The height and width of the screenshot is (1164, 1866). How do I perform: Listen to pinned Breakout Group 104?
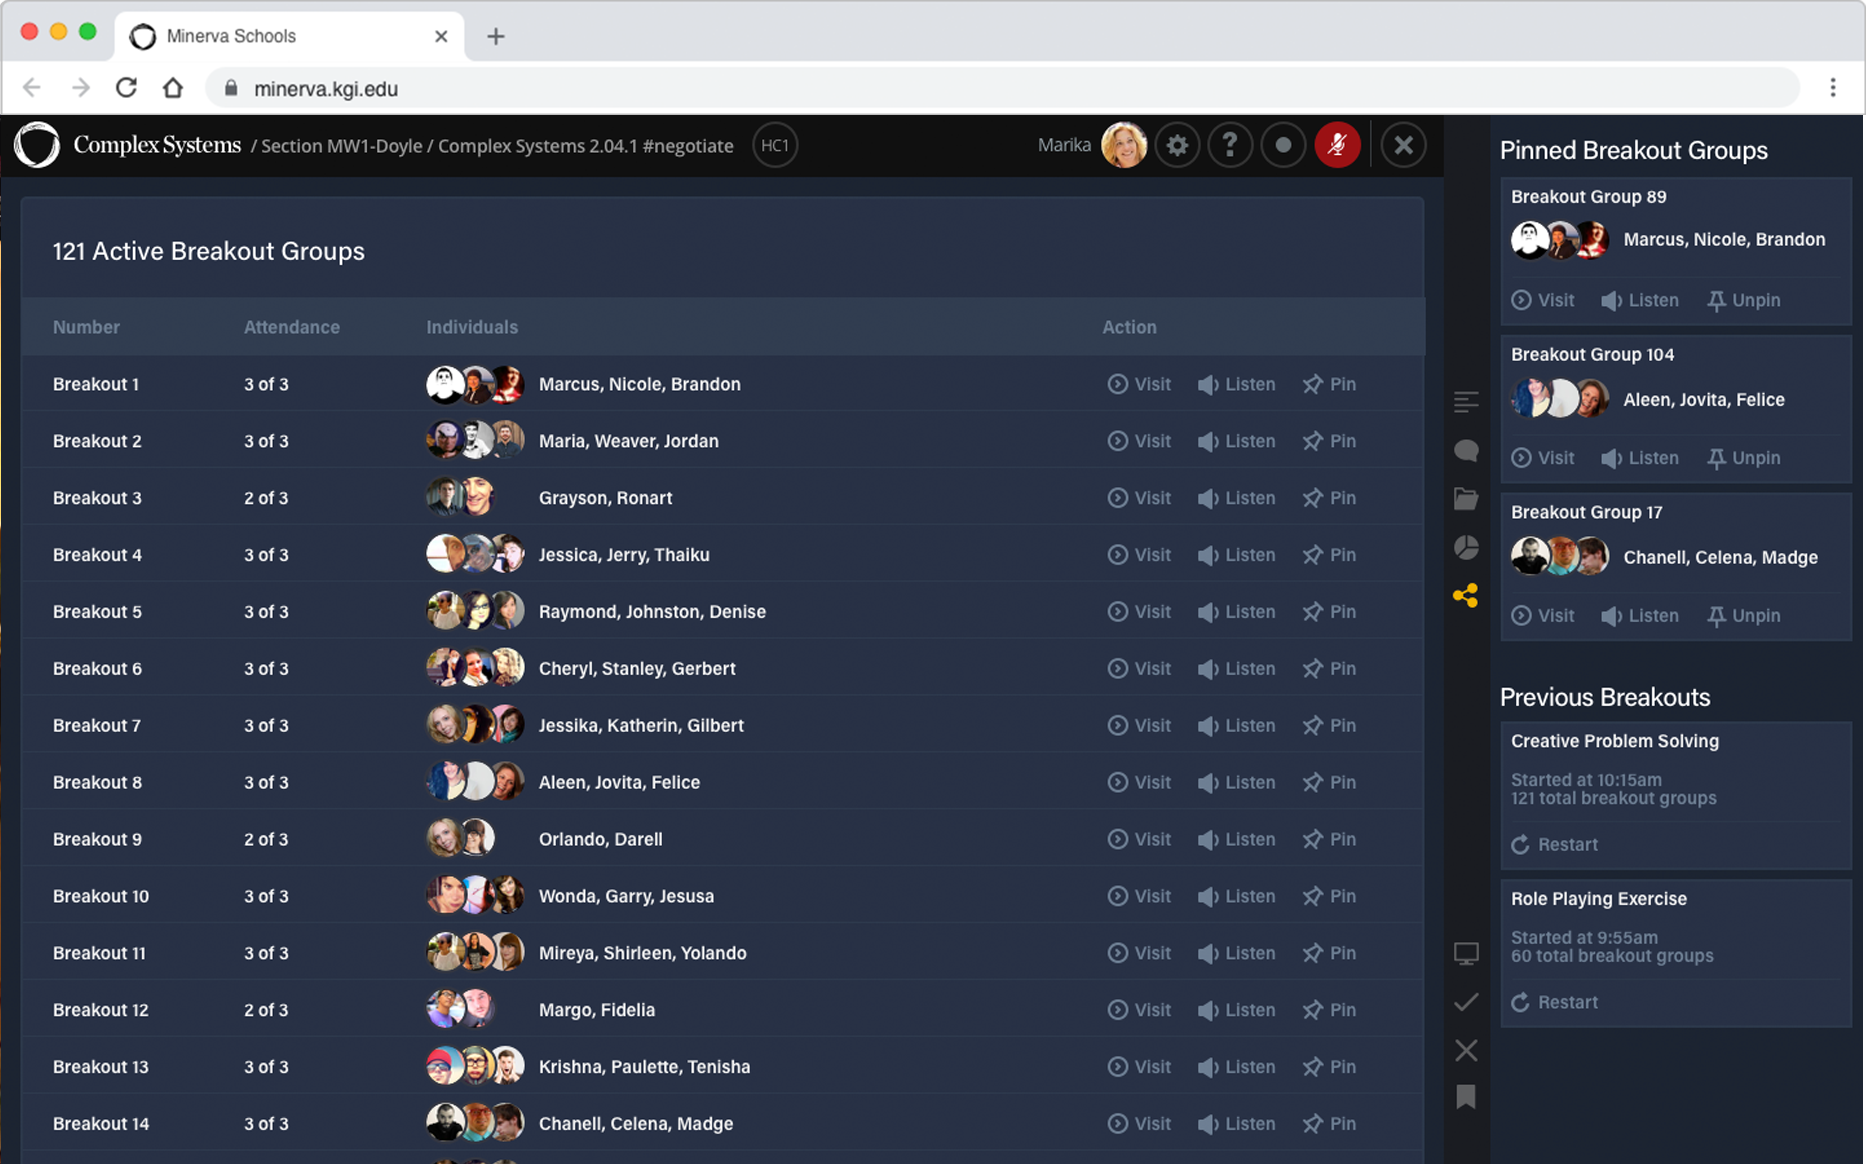coord(1639,459)
